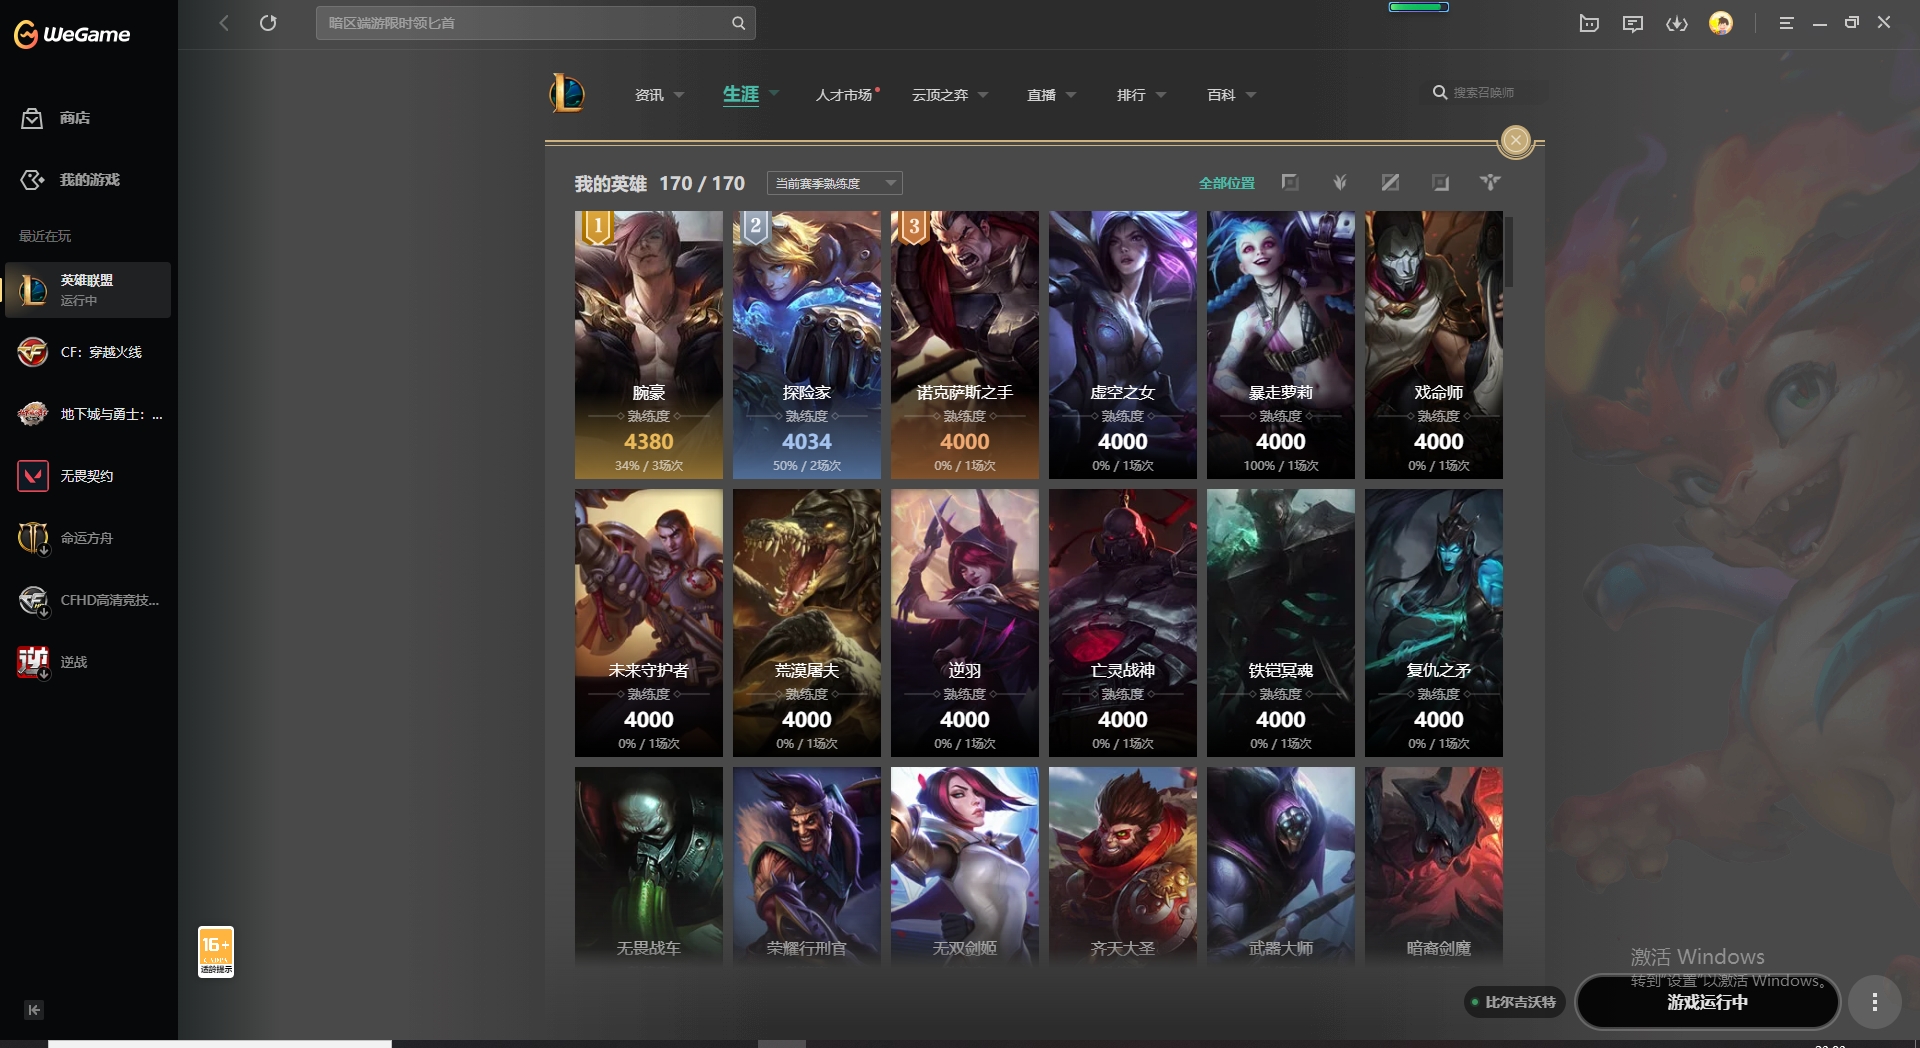
Task: Expand the 云顶之弈 menu arrow
Action: (983, 95)
